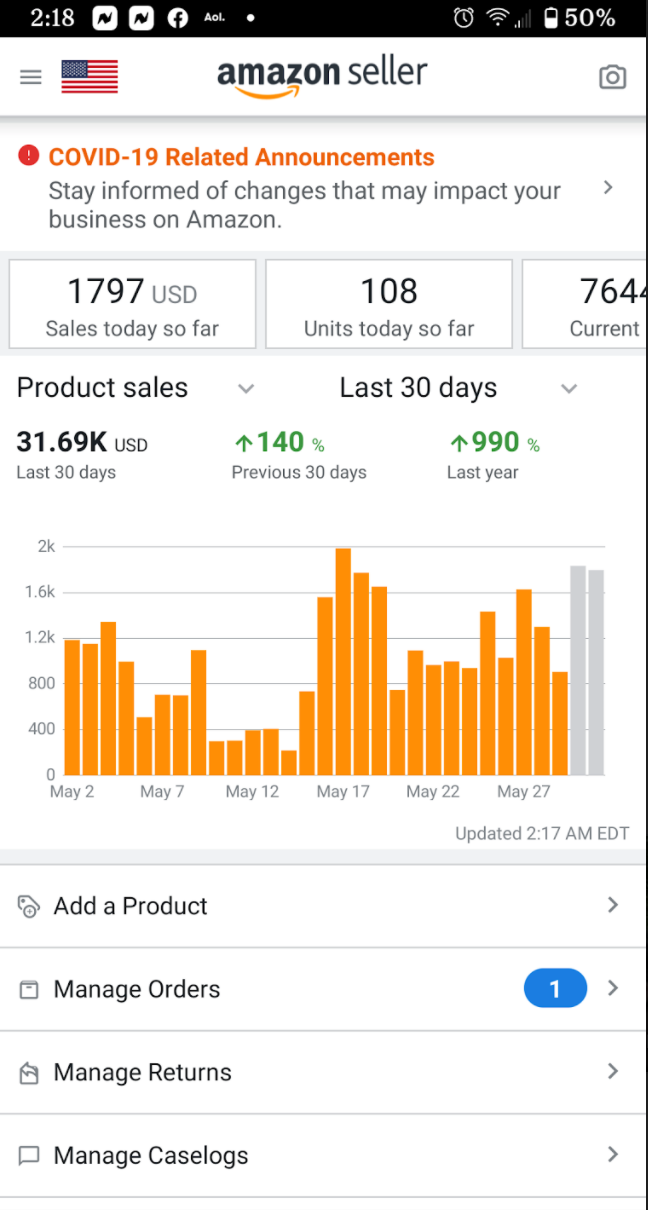Viewport: 648px width, 1210px height.
Task: Tap the Aol. notification icon
Action: point(213,18)
